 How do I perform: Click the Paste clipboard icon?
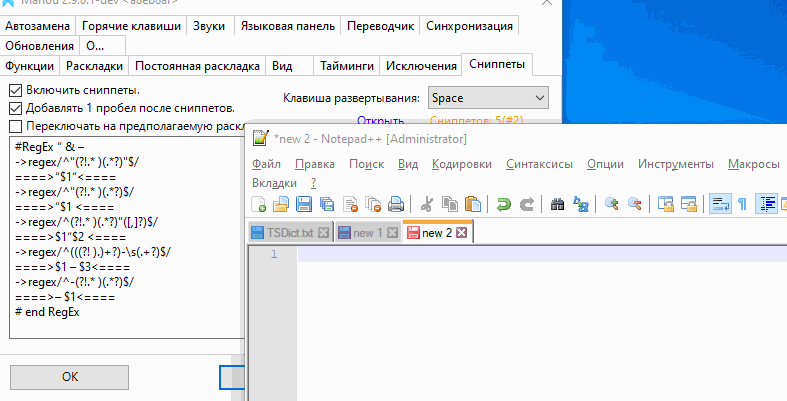473,204
